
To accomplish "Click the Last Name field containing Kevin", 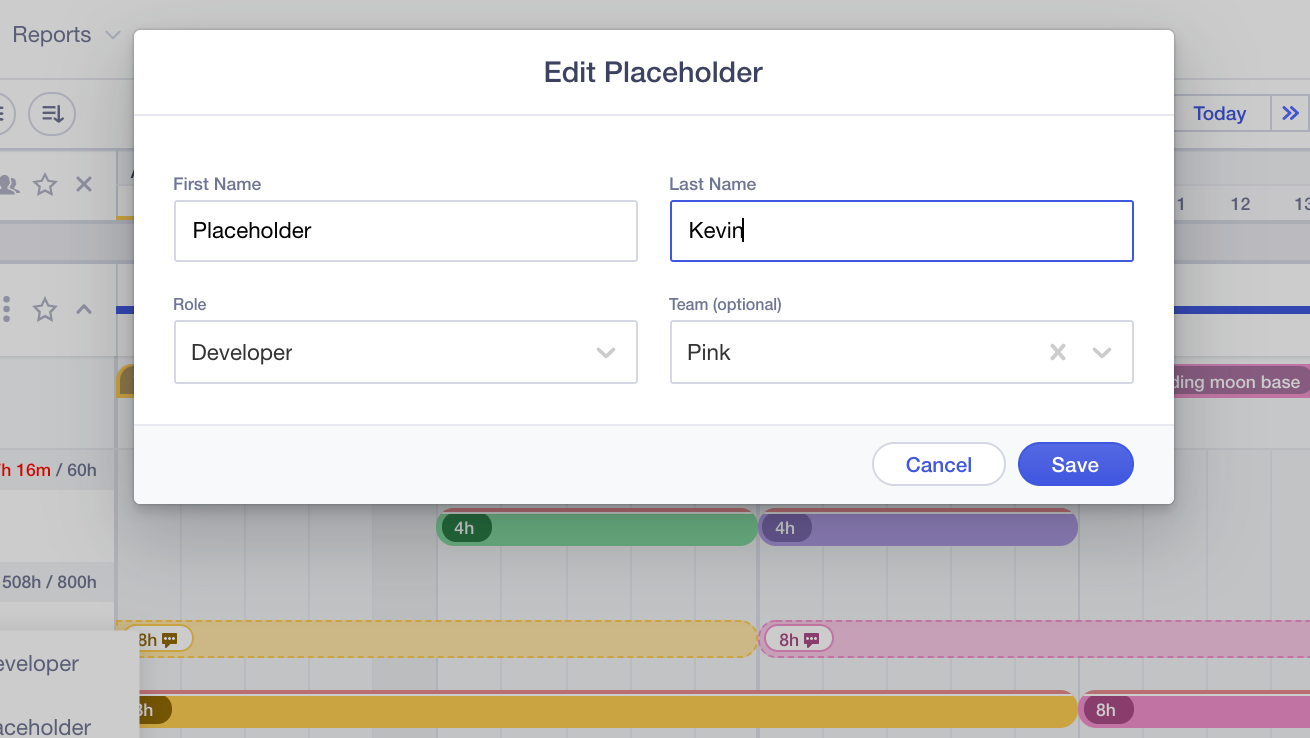I will [902, 231].
